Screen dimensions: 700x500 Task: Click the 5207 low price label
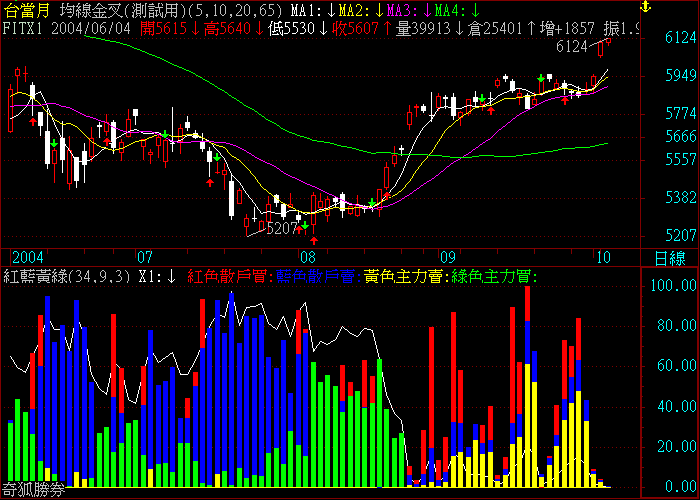click(284, 229)
